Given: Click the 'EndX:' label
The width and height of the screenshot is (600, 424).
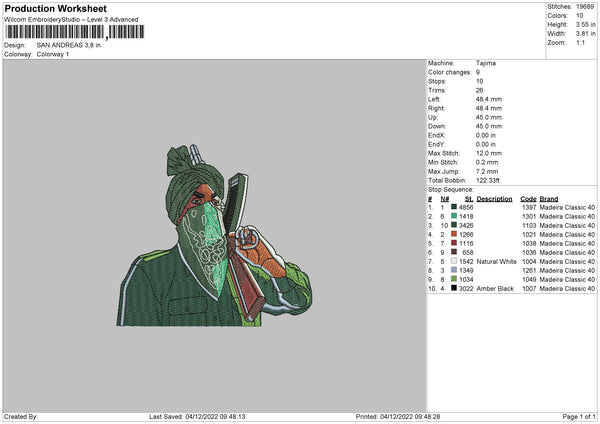Looking at the screenshot, I should (x=437, y=135).
